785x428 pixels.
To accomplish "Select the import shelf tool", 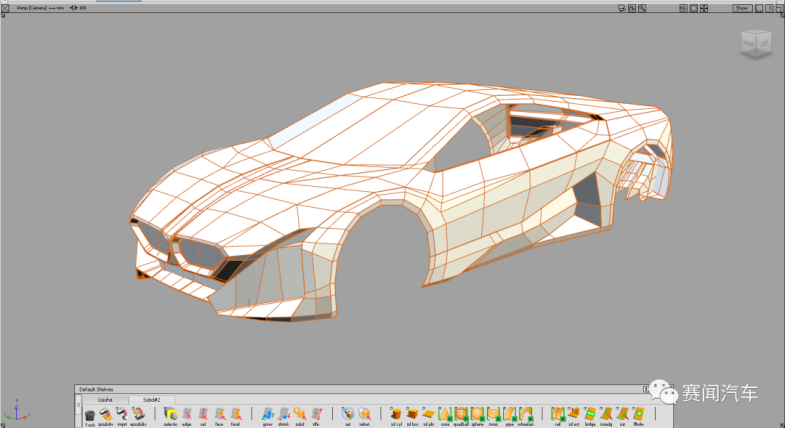I will [x=122, y=414].
